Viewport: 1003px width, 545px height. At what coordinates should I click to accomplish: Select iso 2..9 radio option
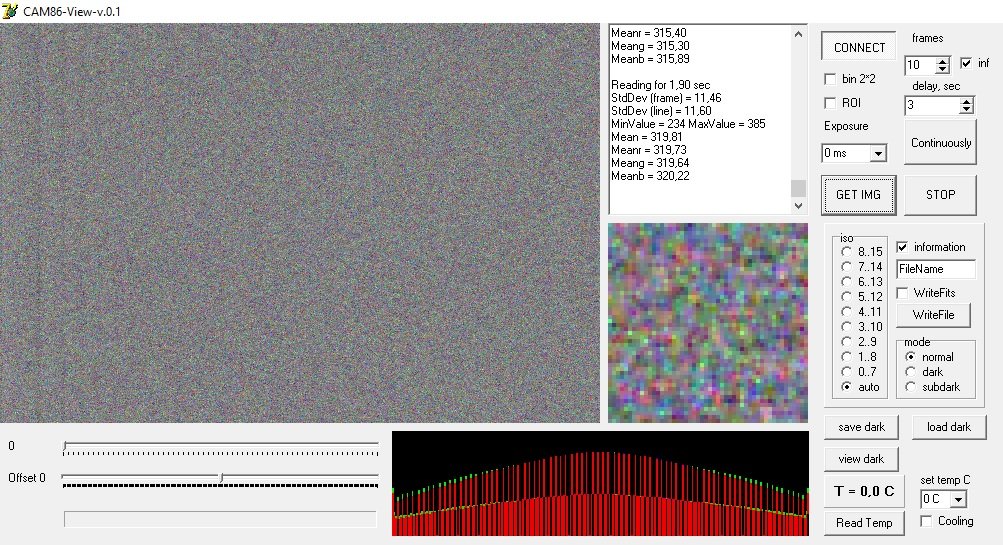coord(846,342)
